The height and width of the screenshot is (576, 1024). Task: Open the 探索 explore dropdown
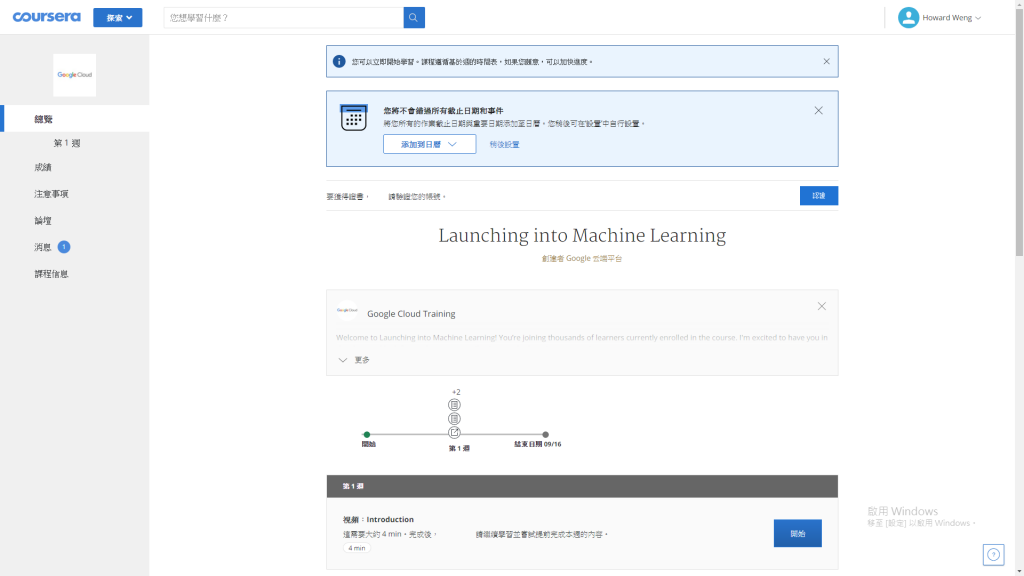tap(118, 18)
